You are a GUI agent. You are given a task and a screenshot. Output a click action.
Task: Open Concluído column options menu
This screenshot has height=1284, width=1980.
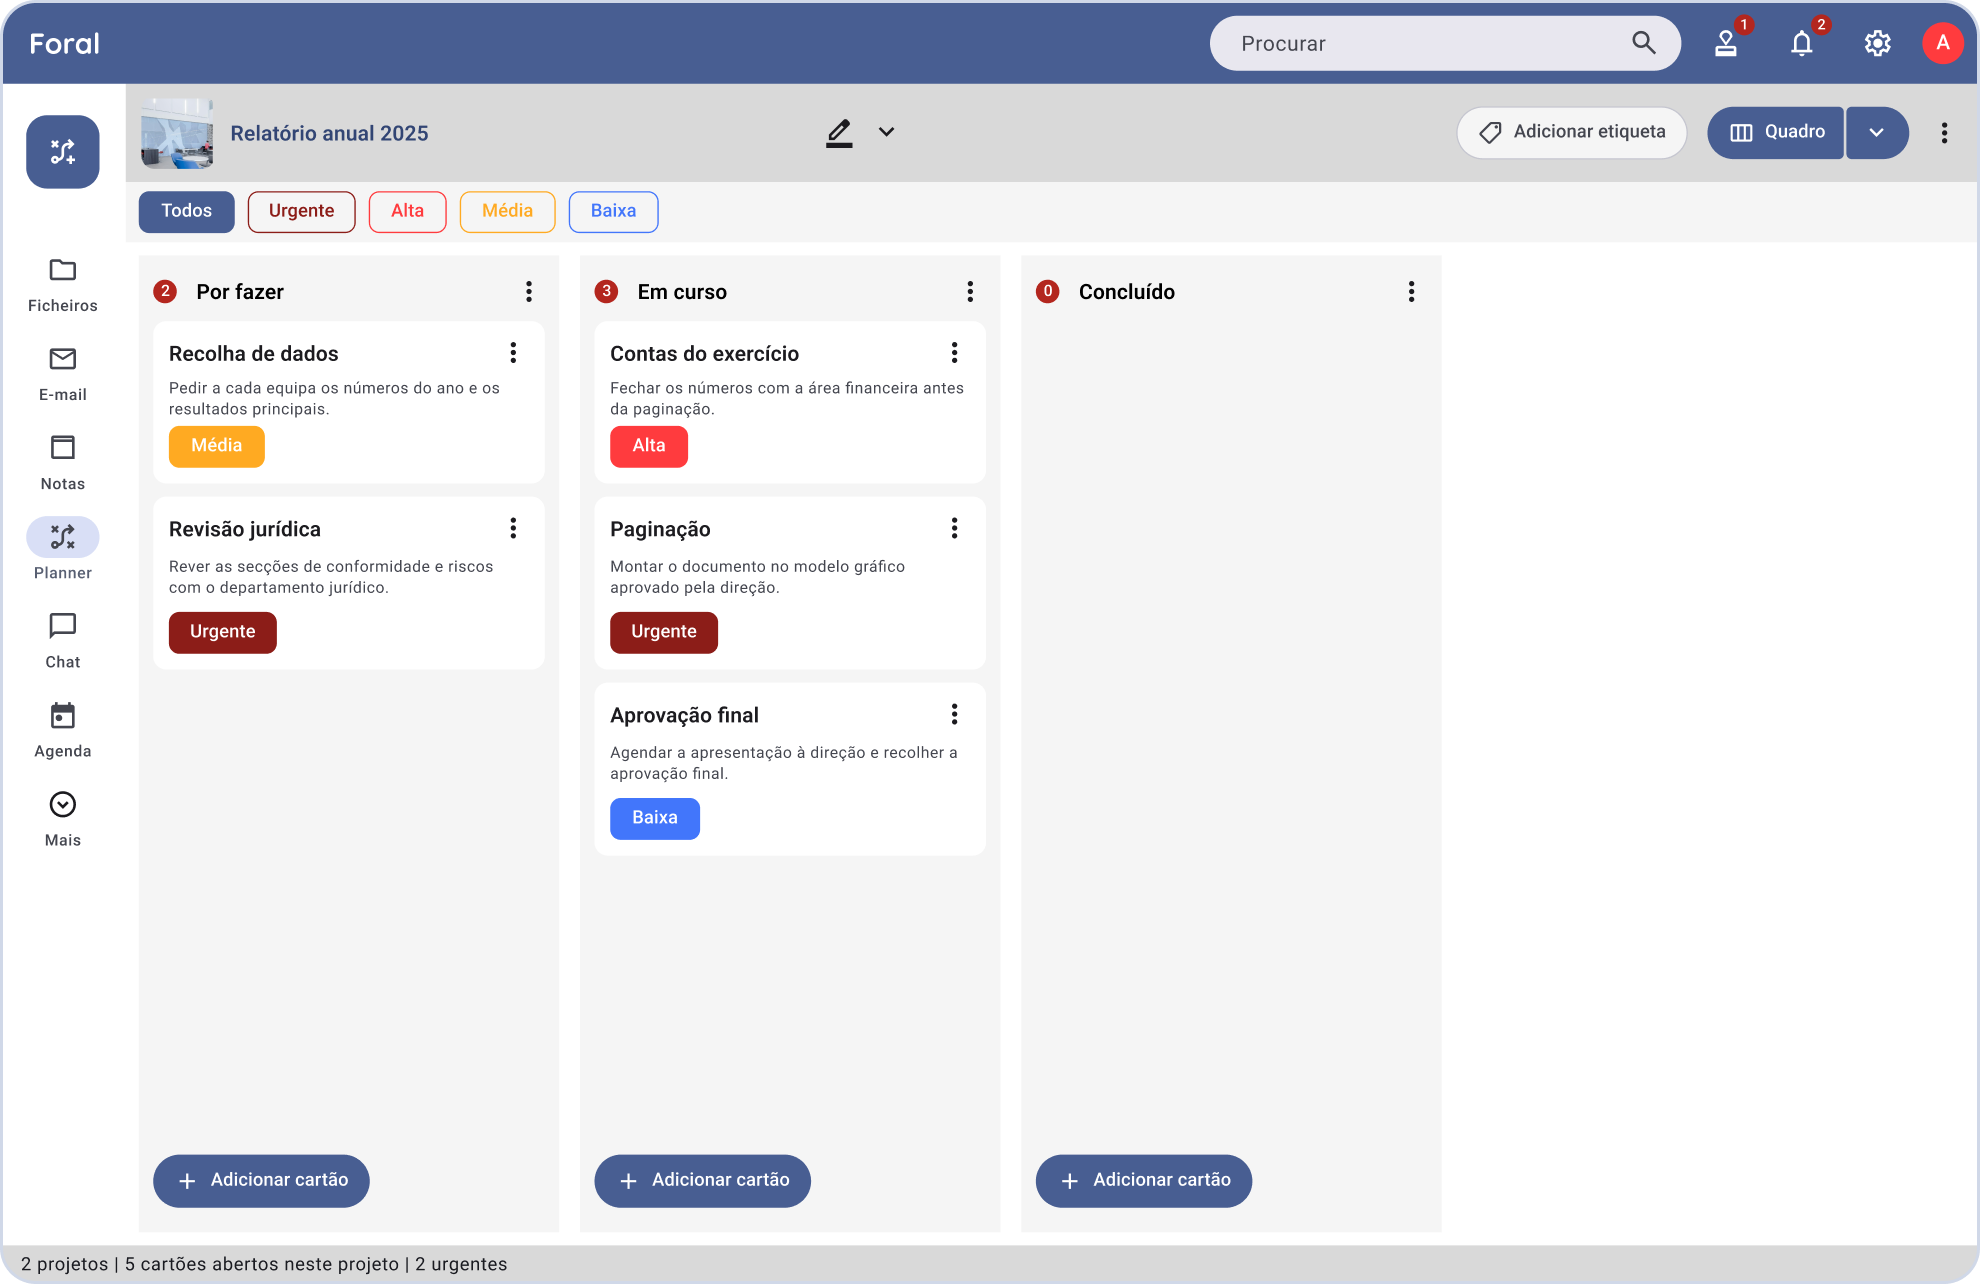(1411, 292)
